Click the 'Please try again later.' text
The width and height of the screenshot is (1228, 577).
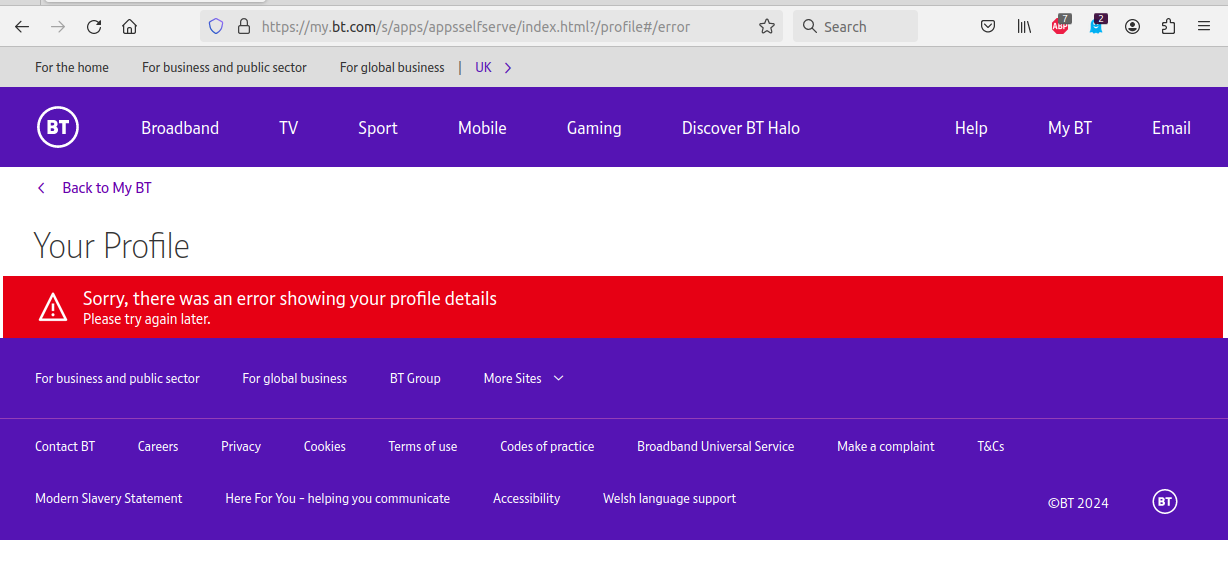(147, 320)
